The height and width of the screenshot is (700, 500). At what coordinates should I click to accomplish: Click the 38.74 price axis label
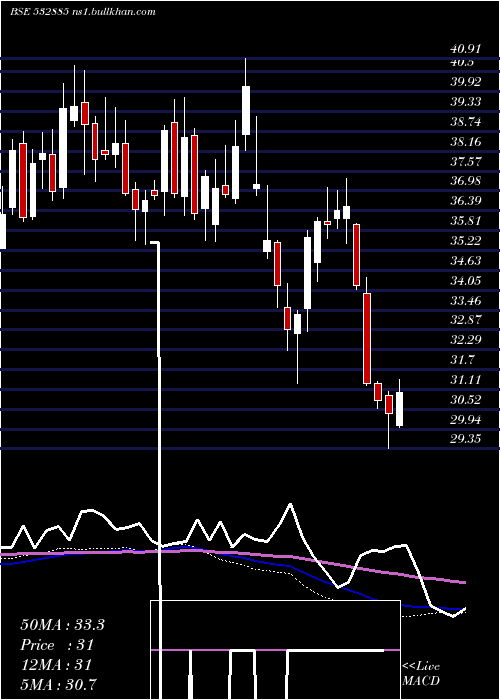tap(466, 122)
